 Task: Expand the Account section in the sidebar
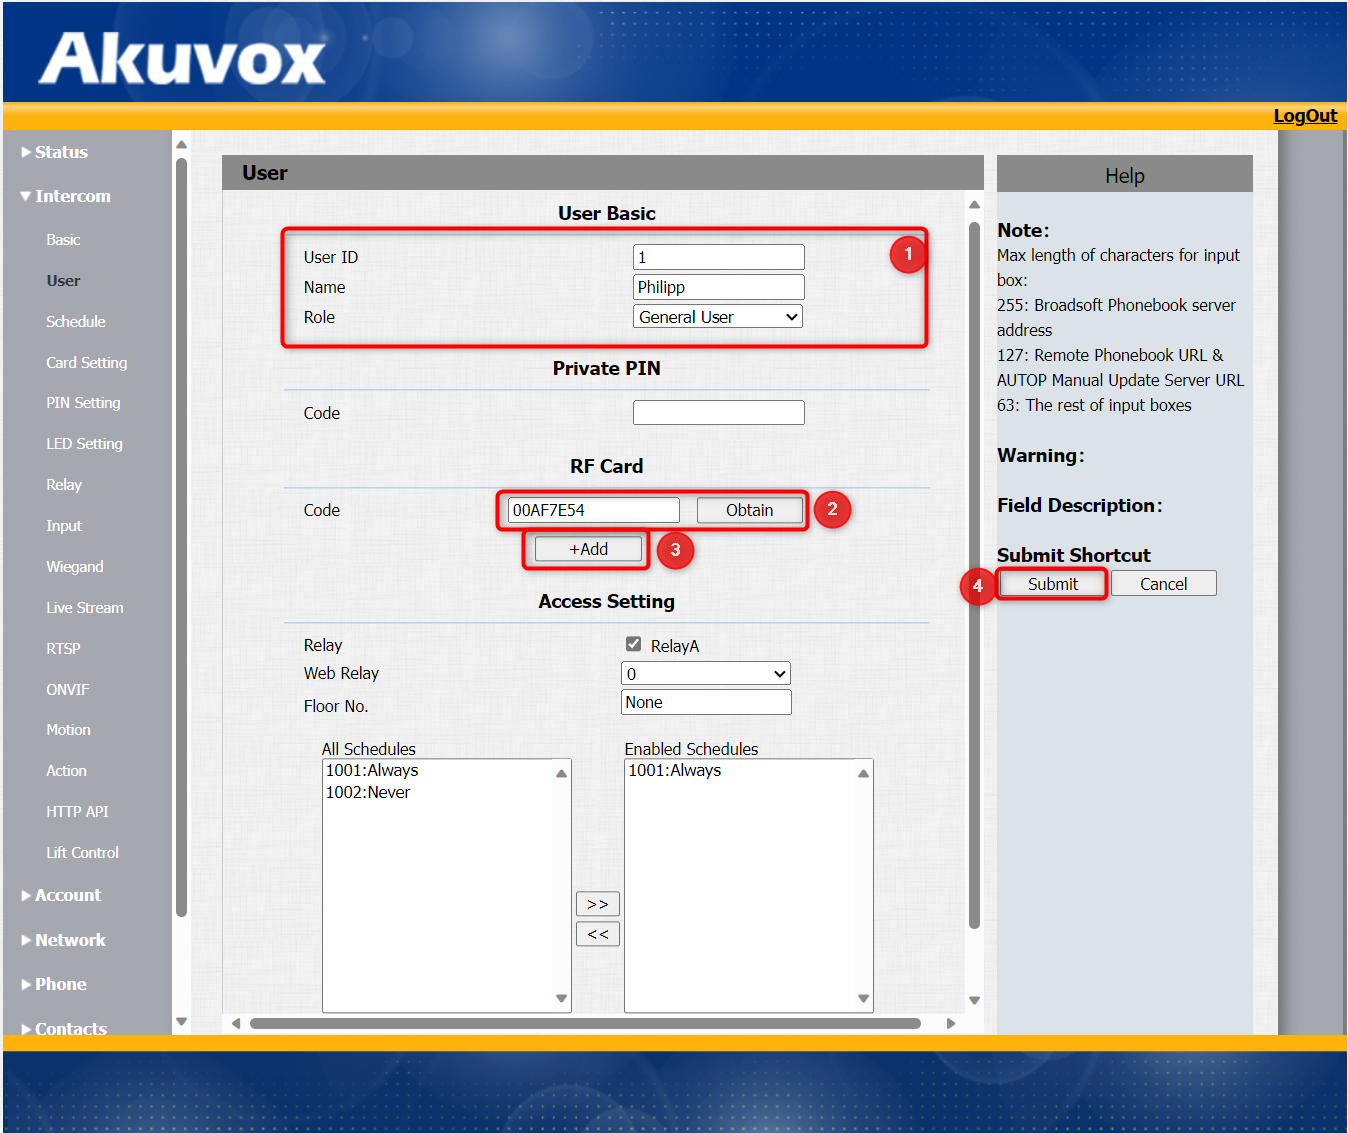67,895
